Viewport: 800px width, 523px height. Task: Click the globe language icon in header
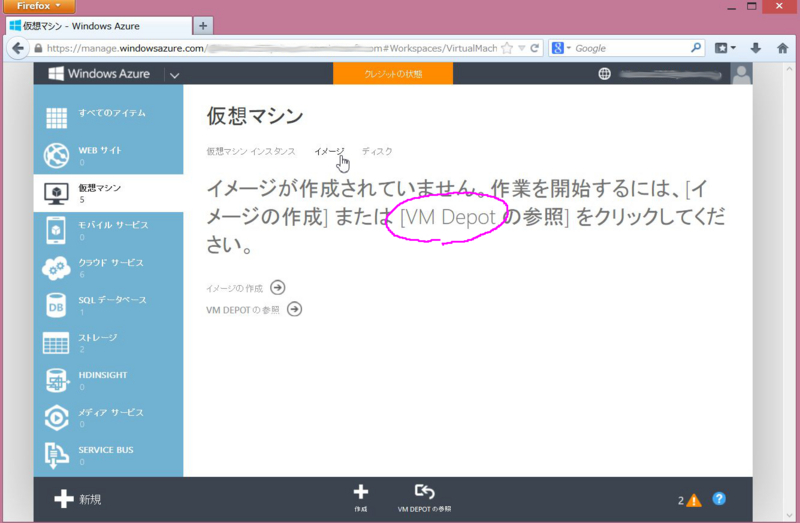pyautogui.click(x=604, y=74)
